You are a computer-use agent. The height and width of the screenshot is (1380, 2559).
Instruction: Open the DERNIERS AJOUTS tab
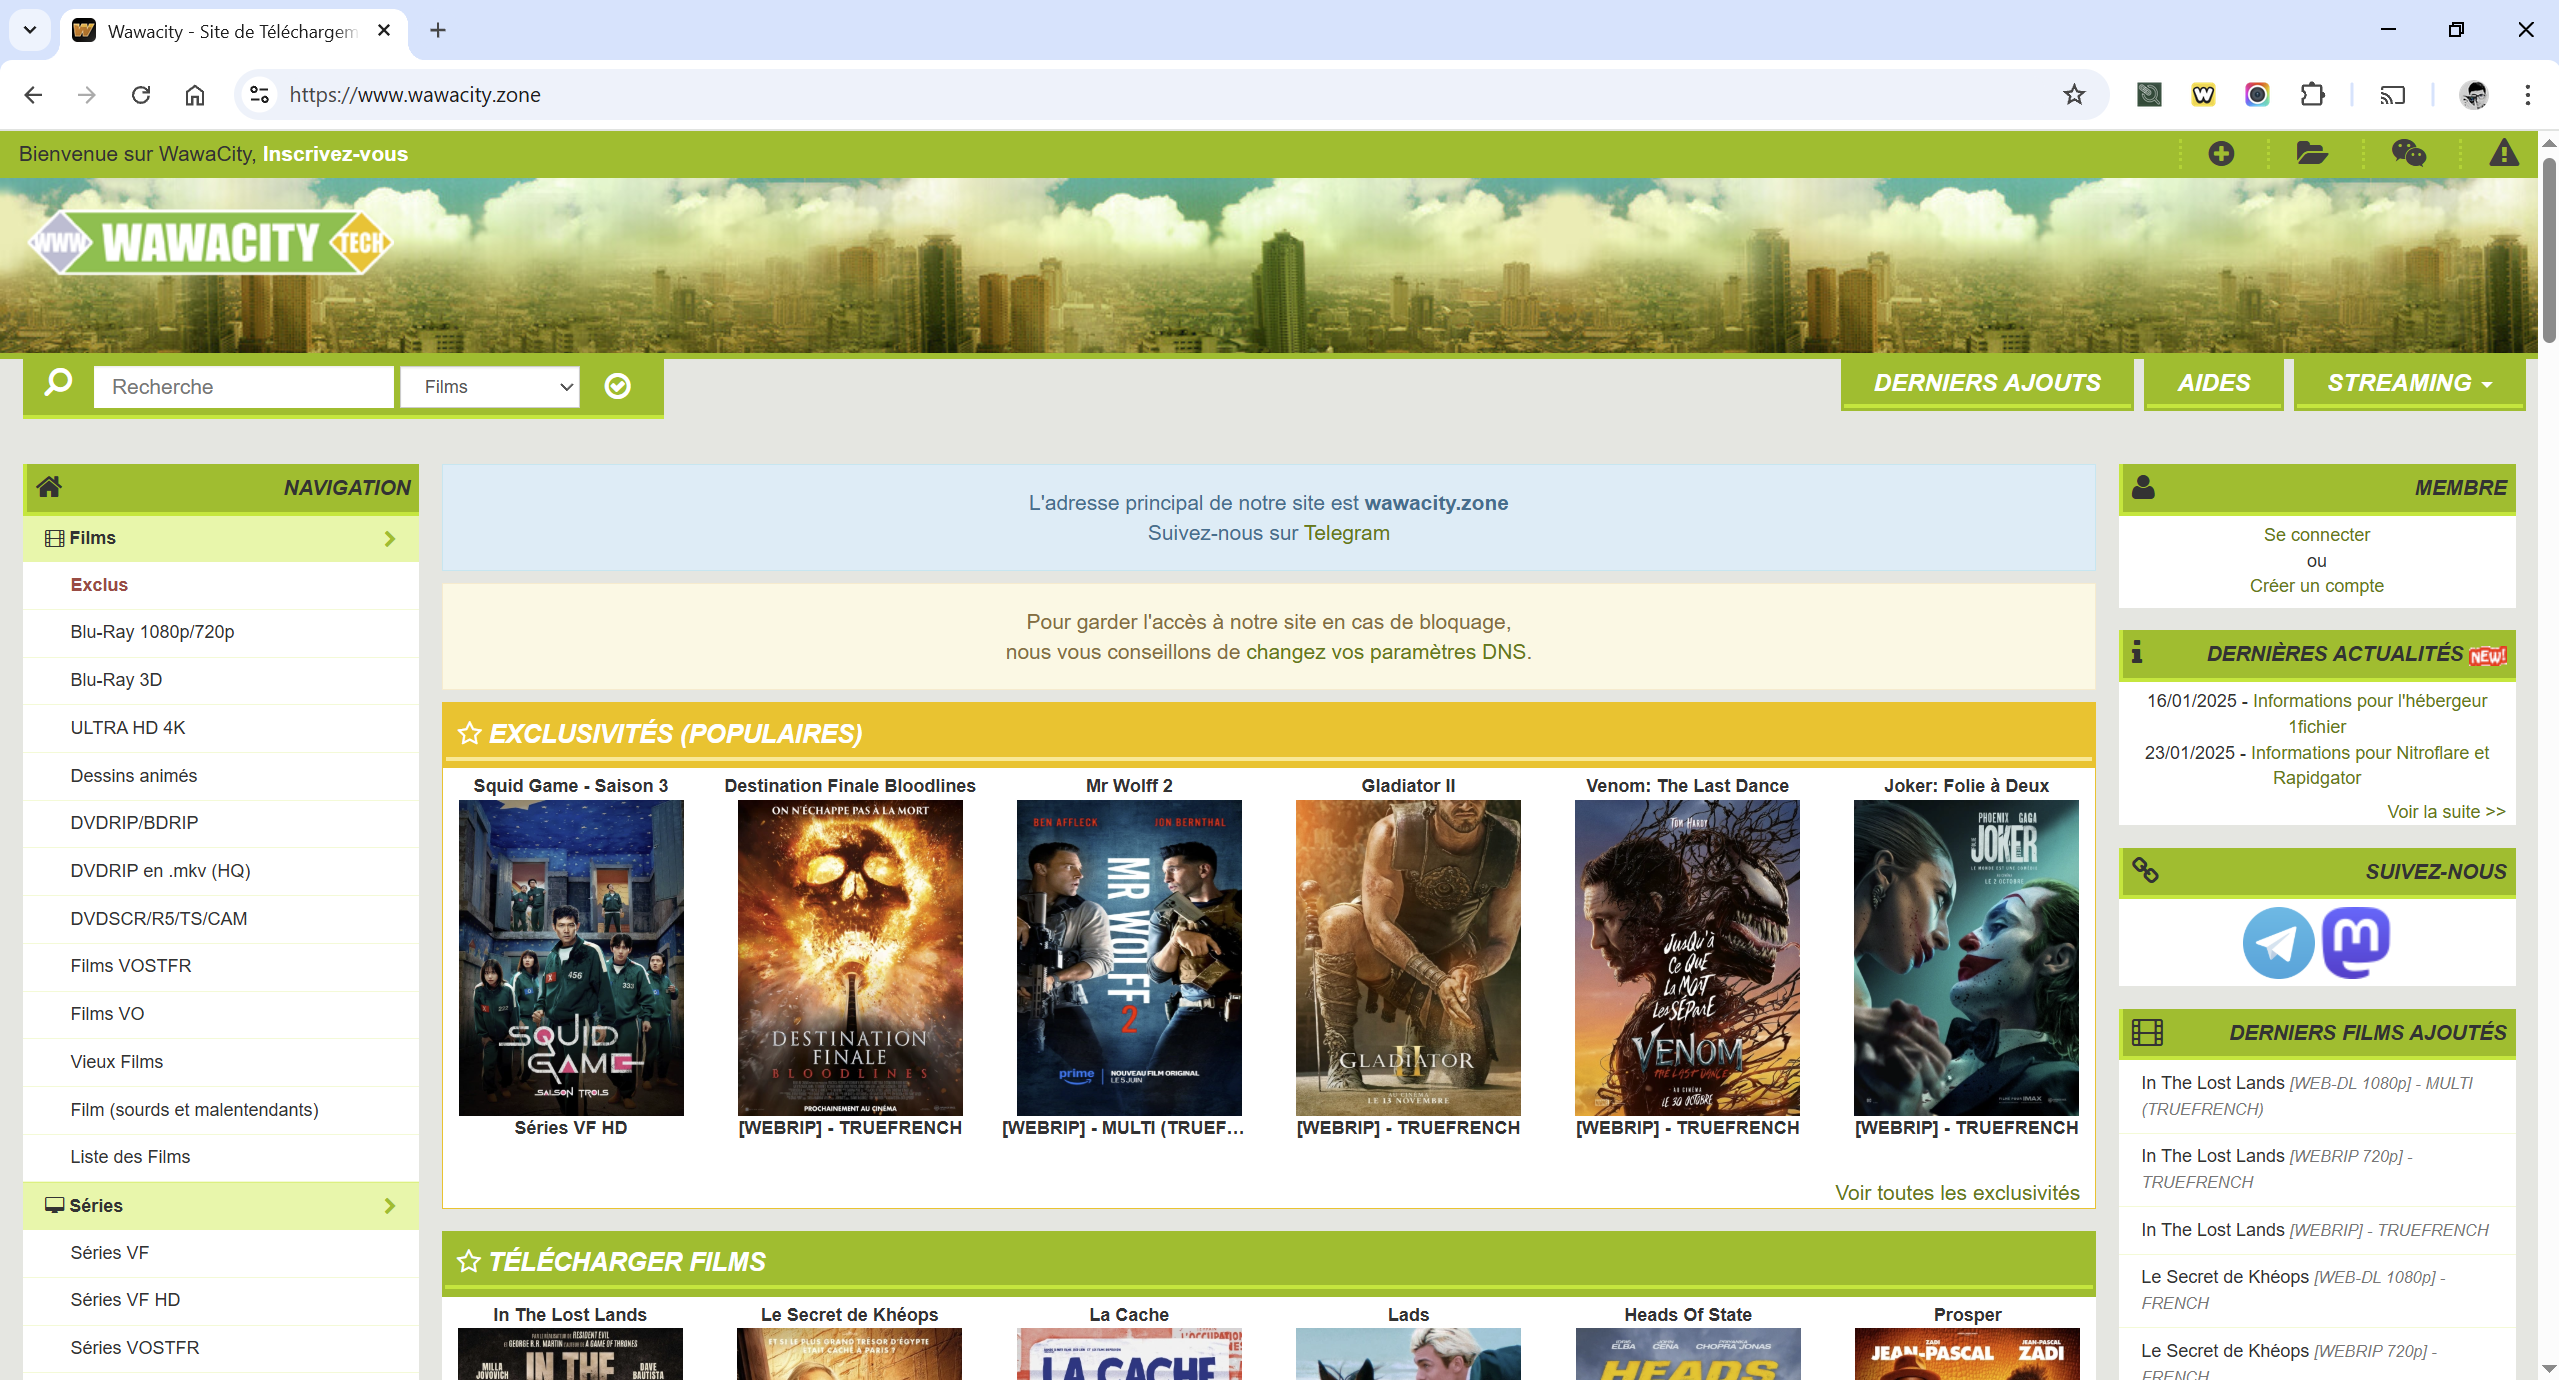click(x=1987, y=383)
